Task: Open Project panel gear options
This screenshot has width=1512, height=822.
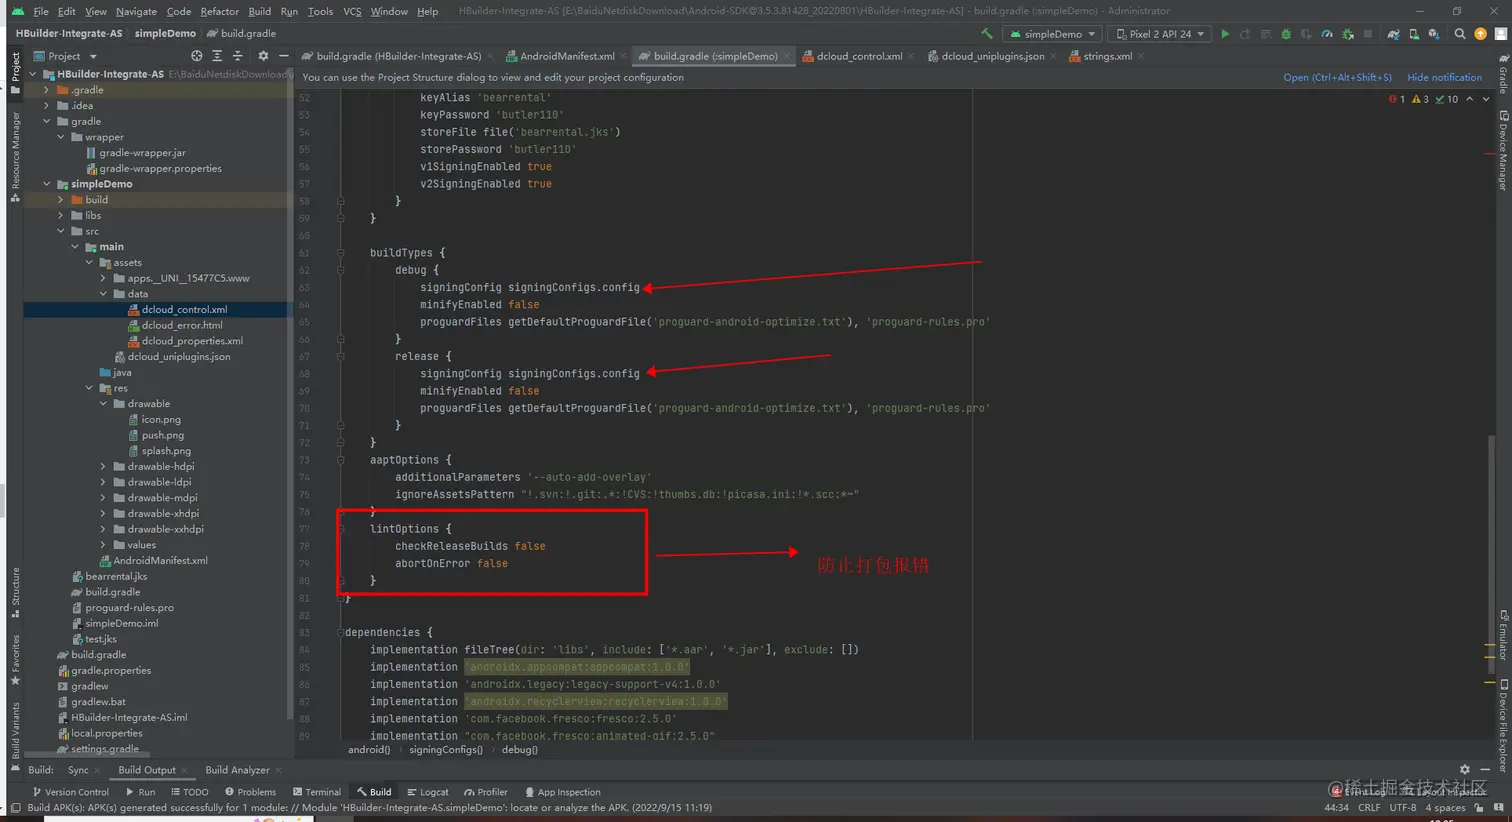Action: [263, 56]
